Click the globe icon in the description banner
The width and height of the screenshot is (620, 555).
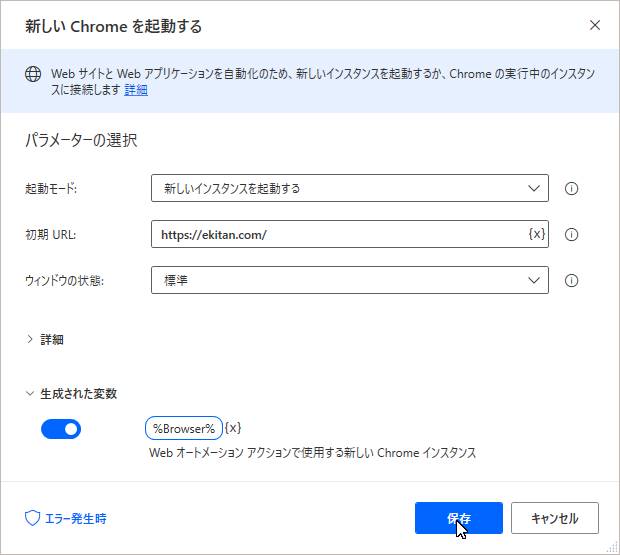(33, 74)
